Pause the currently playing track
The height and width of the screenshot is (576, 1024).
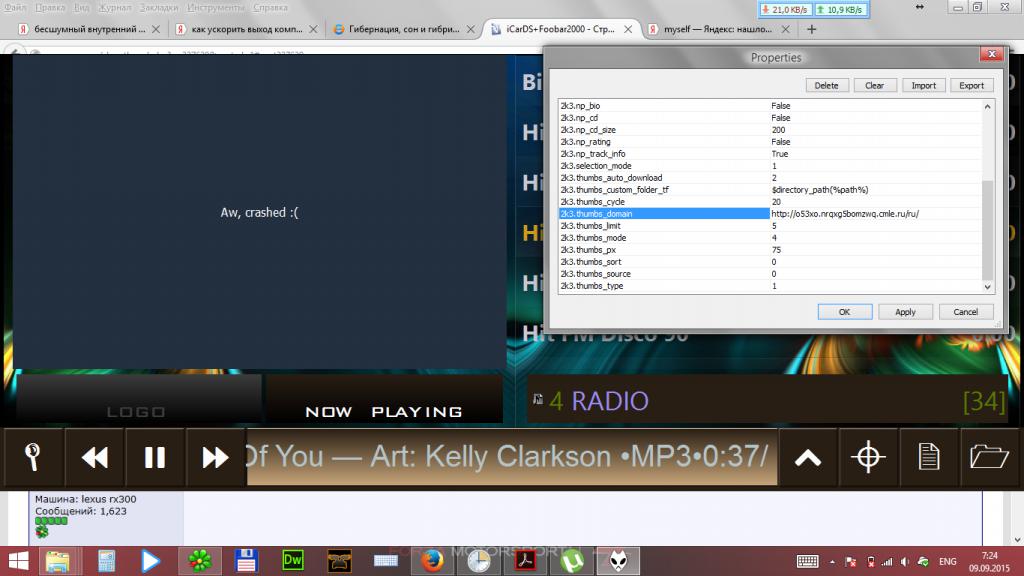[x=155, y=457]
